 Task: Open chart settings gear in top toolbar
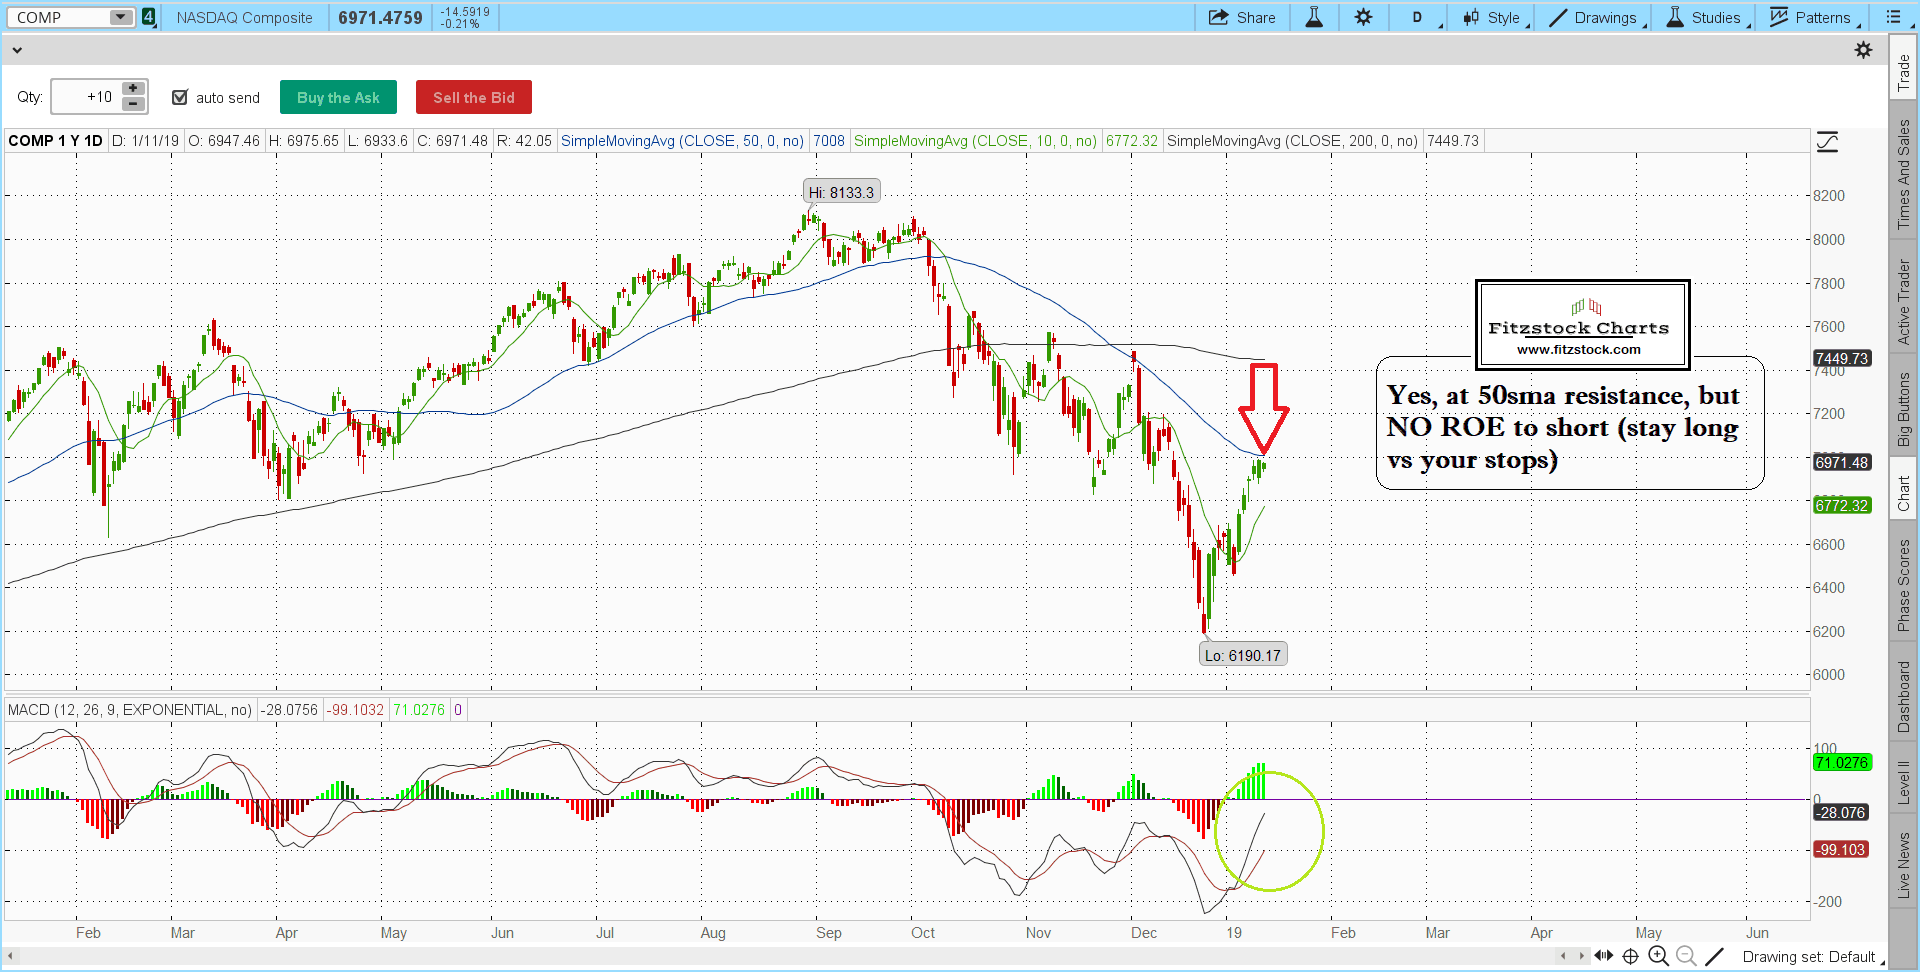click(x=1363, y=17)
